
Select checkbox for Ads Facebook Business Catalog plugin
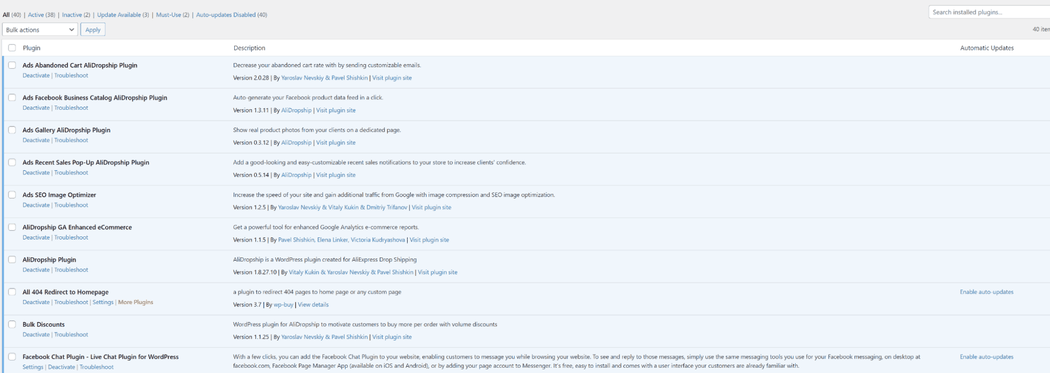click(12, 97)
